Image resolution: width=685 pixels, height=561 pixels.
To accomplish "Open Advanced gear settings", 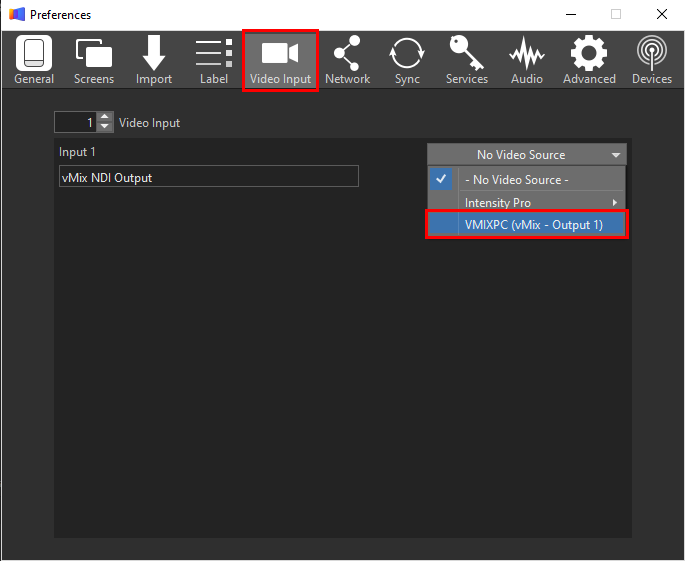I will pos(589,60).
